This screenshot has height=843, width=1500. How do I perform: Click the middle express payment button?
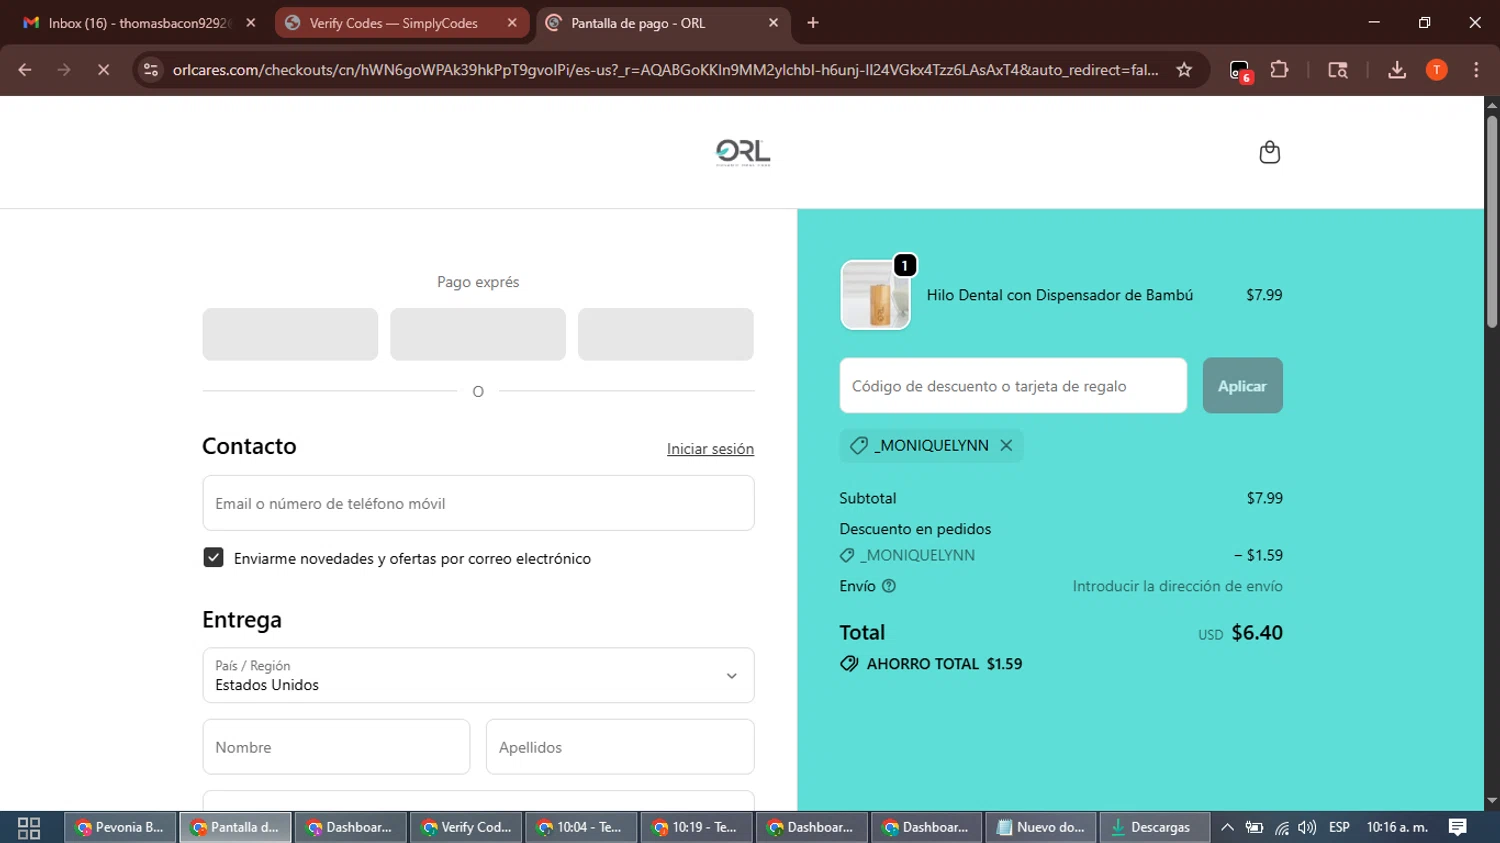(478, 334)
